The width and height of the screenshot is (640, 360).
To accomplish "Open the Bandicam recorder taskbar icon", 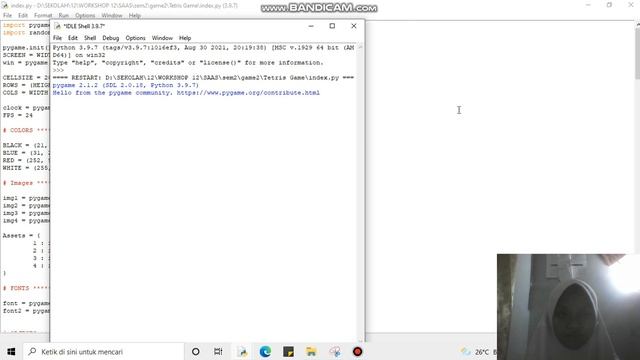I will pyautogui.click(x=358, y=351).
